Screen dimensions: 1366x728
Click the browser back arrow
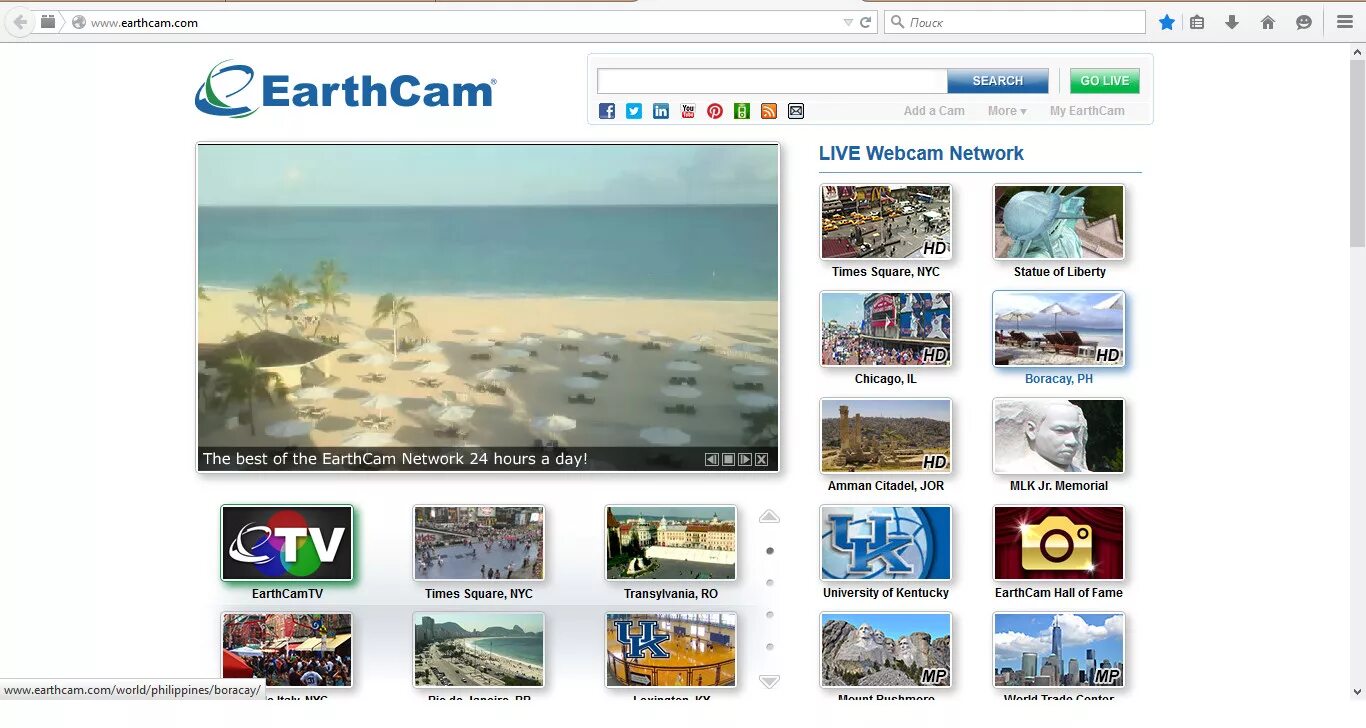pos(20,22)
